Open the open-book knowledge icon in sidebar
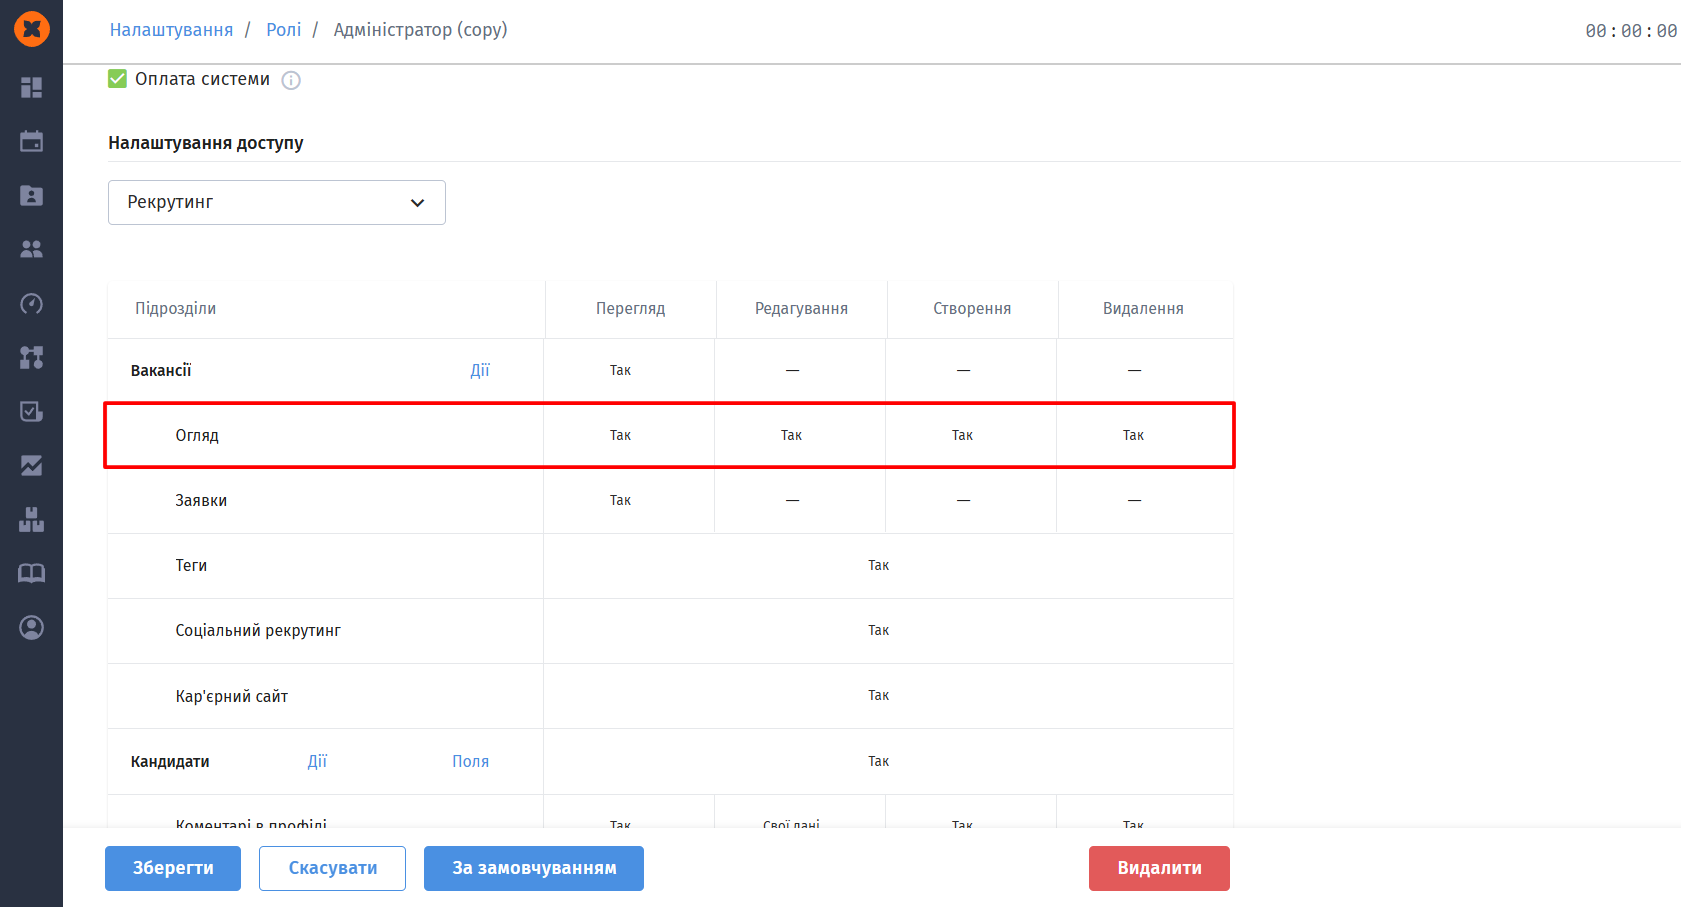 [x=32, y=573]
